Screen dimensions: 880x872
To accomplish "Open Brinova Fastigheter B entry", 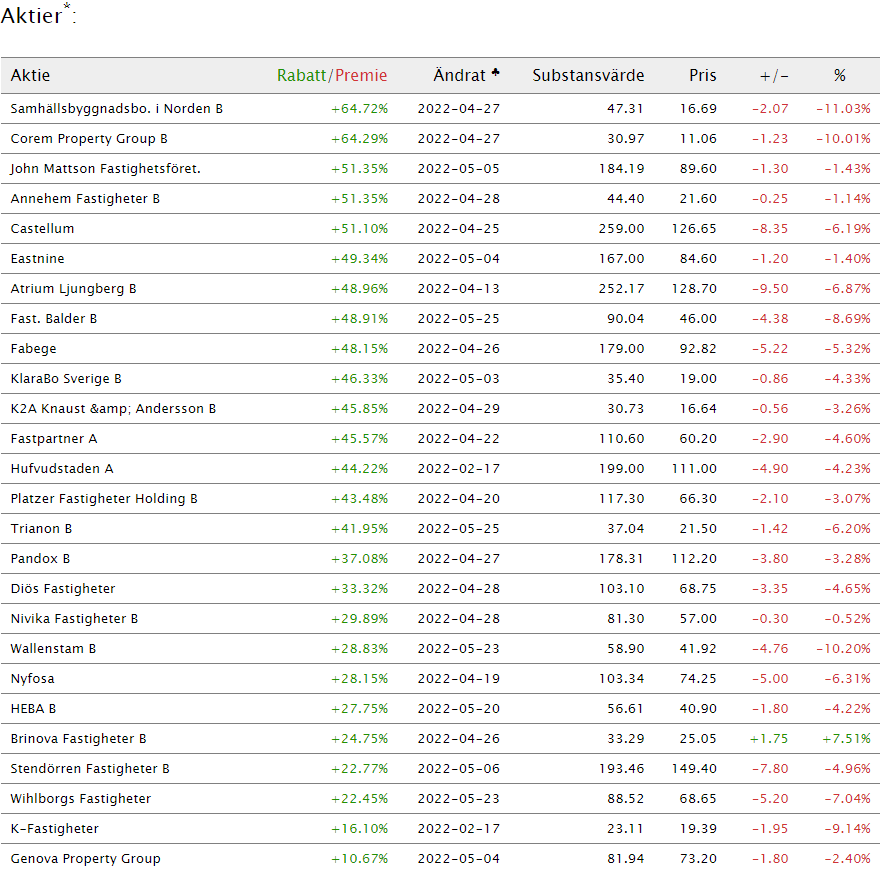I will 79,739.
